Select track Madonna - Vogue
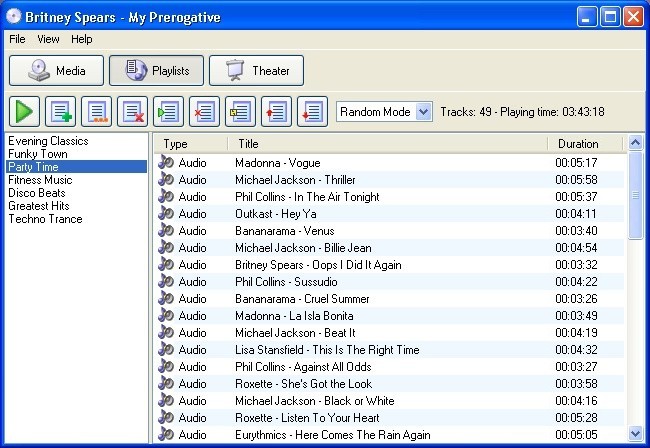Screen dimensions: 650x448 pyautogui.click(x=276, y=163)
